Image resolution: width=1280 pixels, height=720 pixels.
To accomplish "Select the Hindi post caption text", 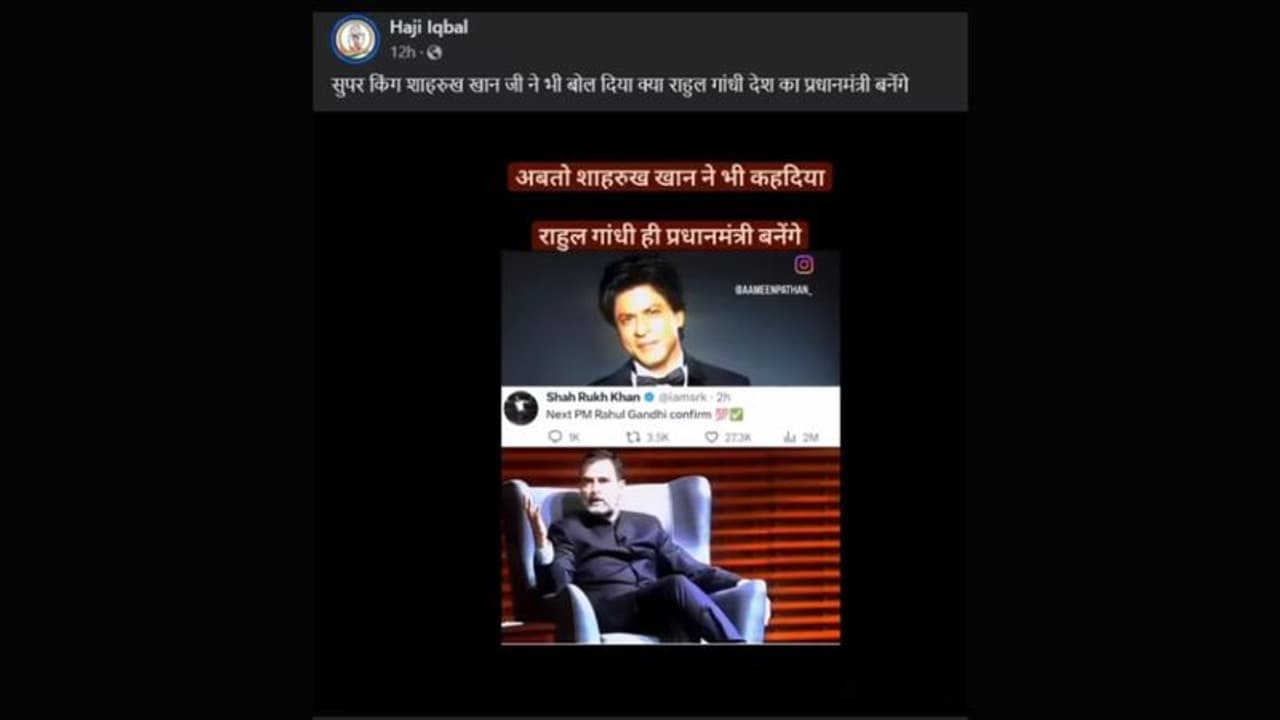I will [x=619, y=86].
